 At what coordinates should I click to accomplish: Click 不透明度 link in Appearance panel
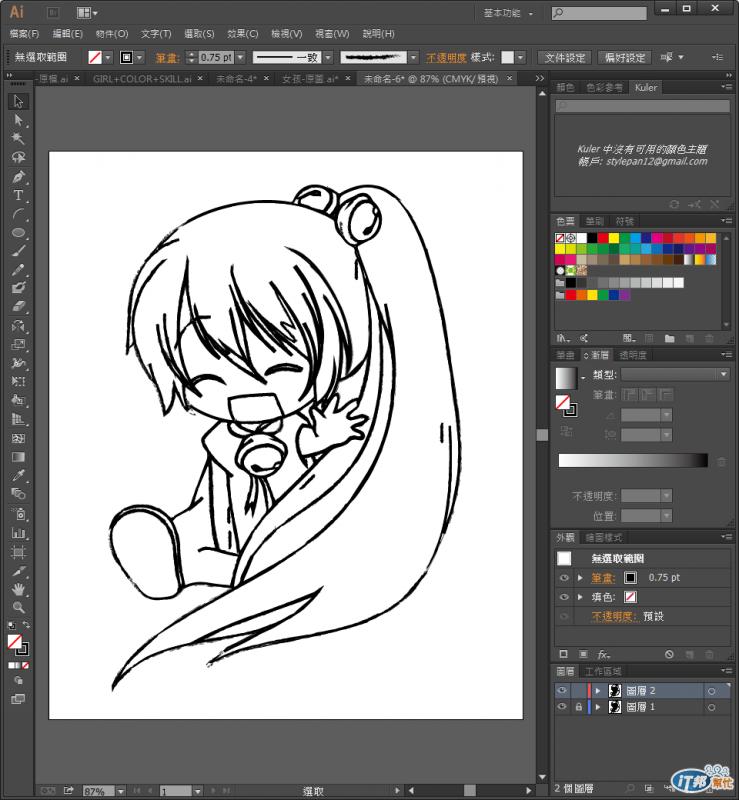(x=614, y=616)
